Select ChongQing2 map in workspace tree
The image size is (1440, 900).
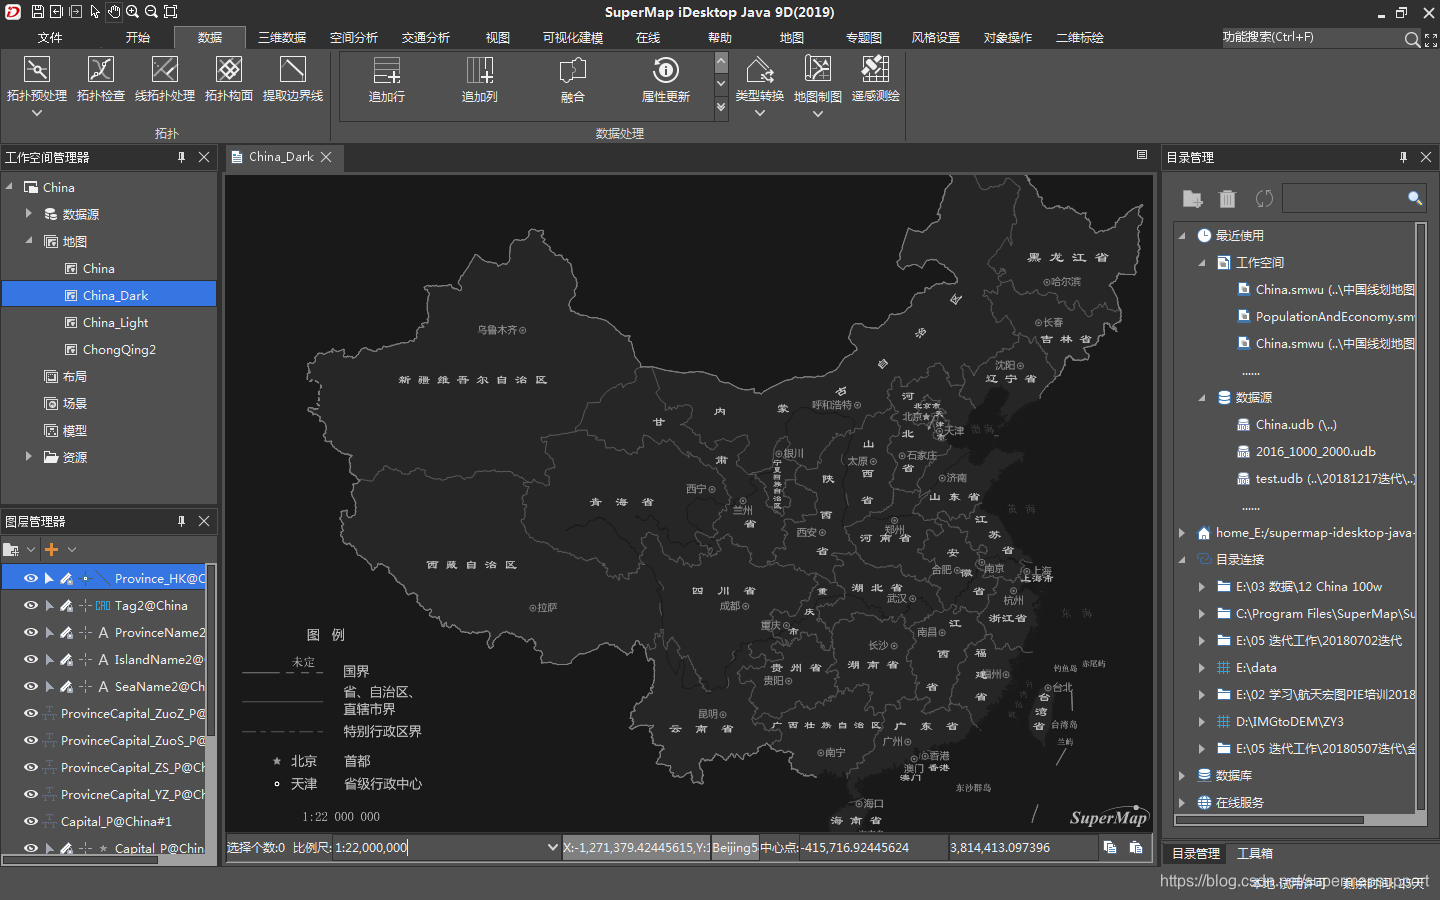pos(119,349)
